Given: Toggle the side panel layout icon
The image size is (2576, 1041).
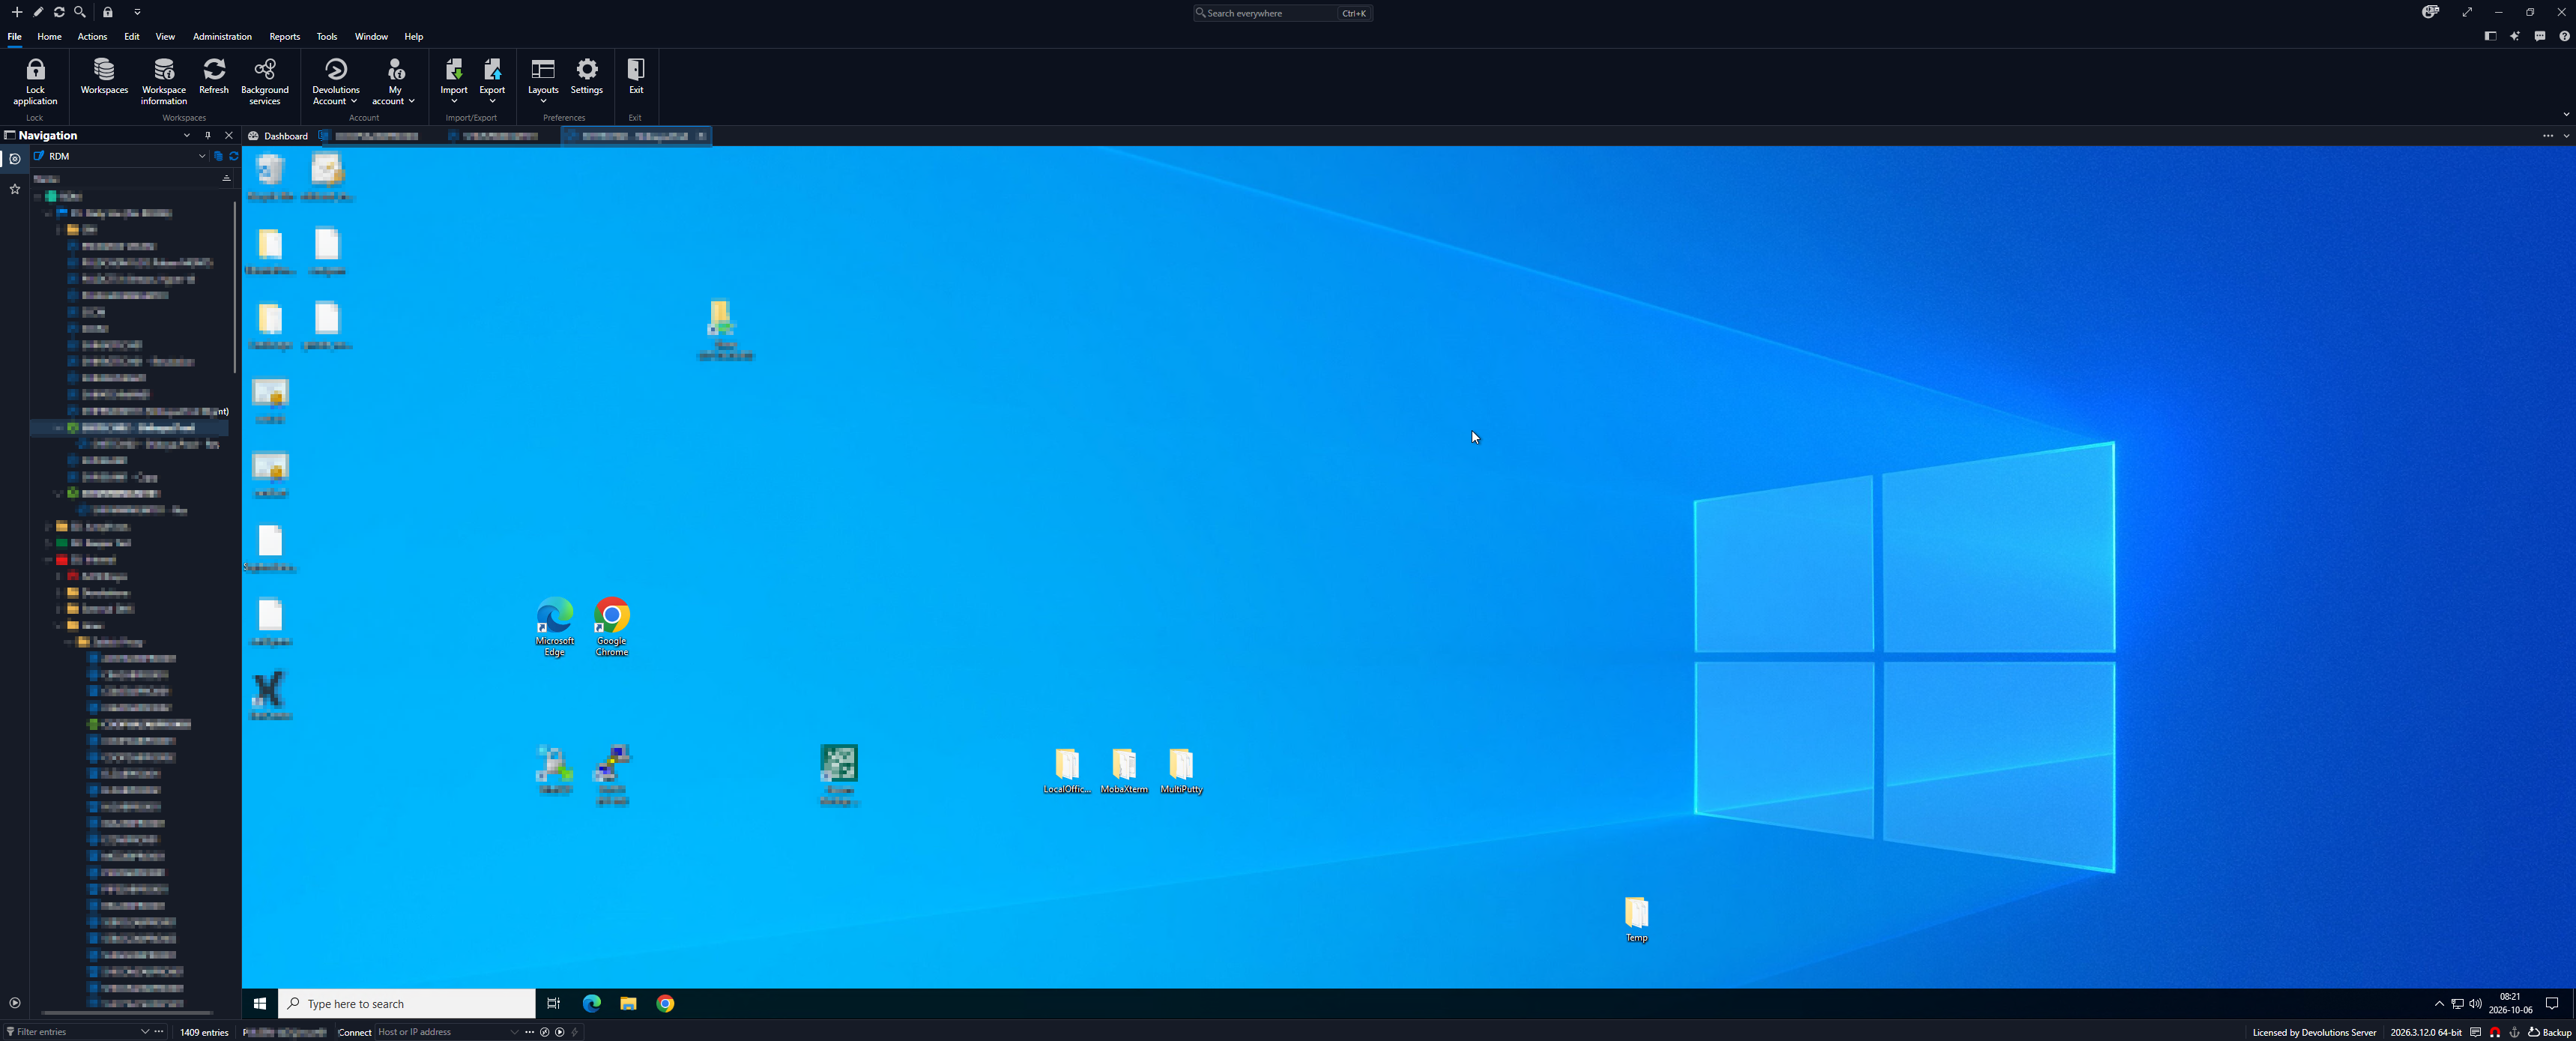Looking at the screenshot, I should [2490, 36].
